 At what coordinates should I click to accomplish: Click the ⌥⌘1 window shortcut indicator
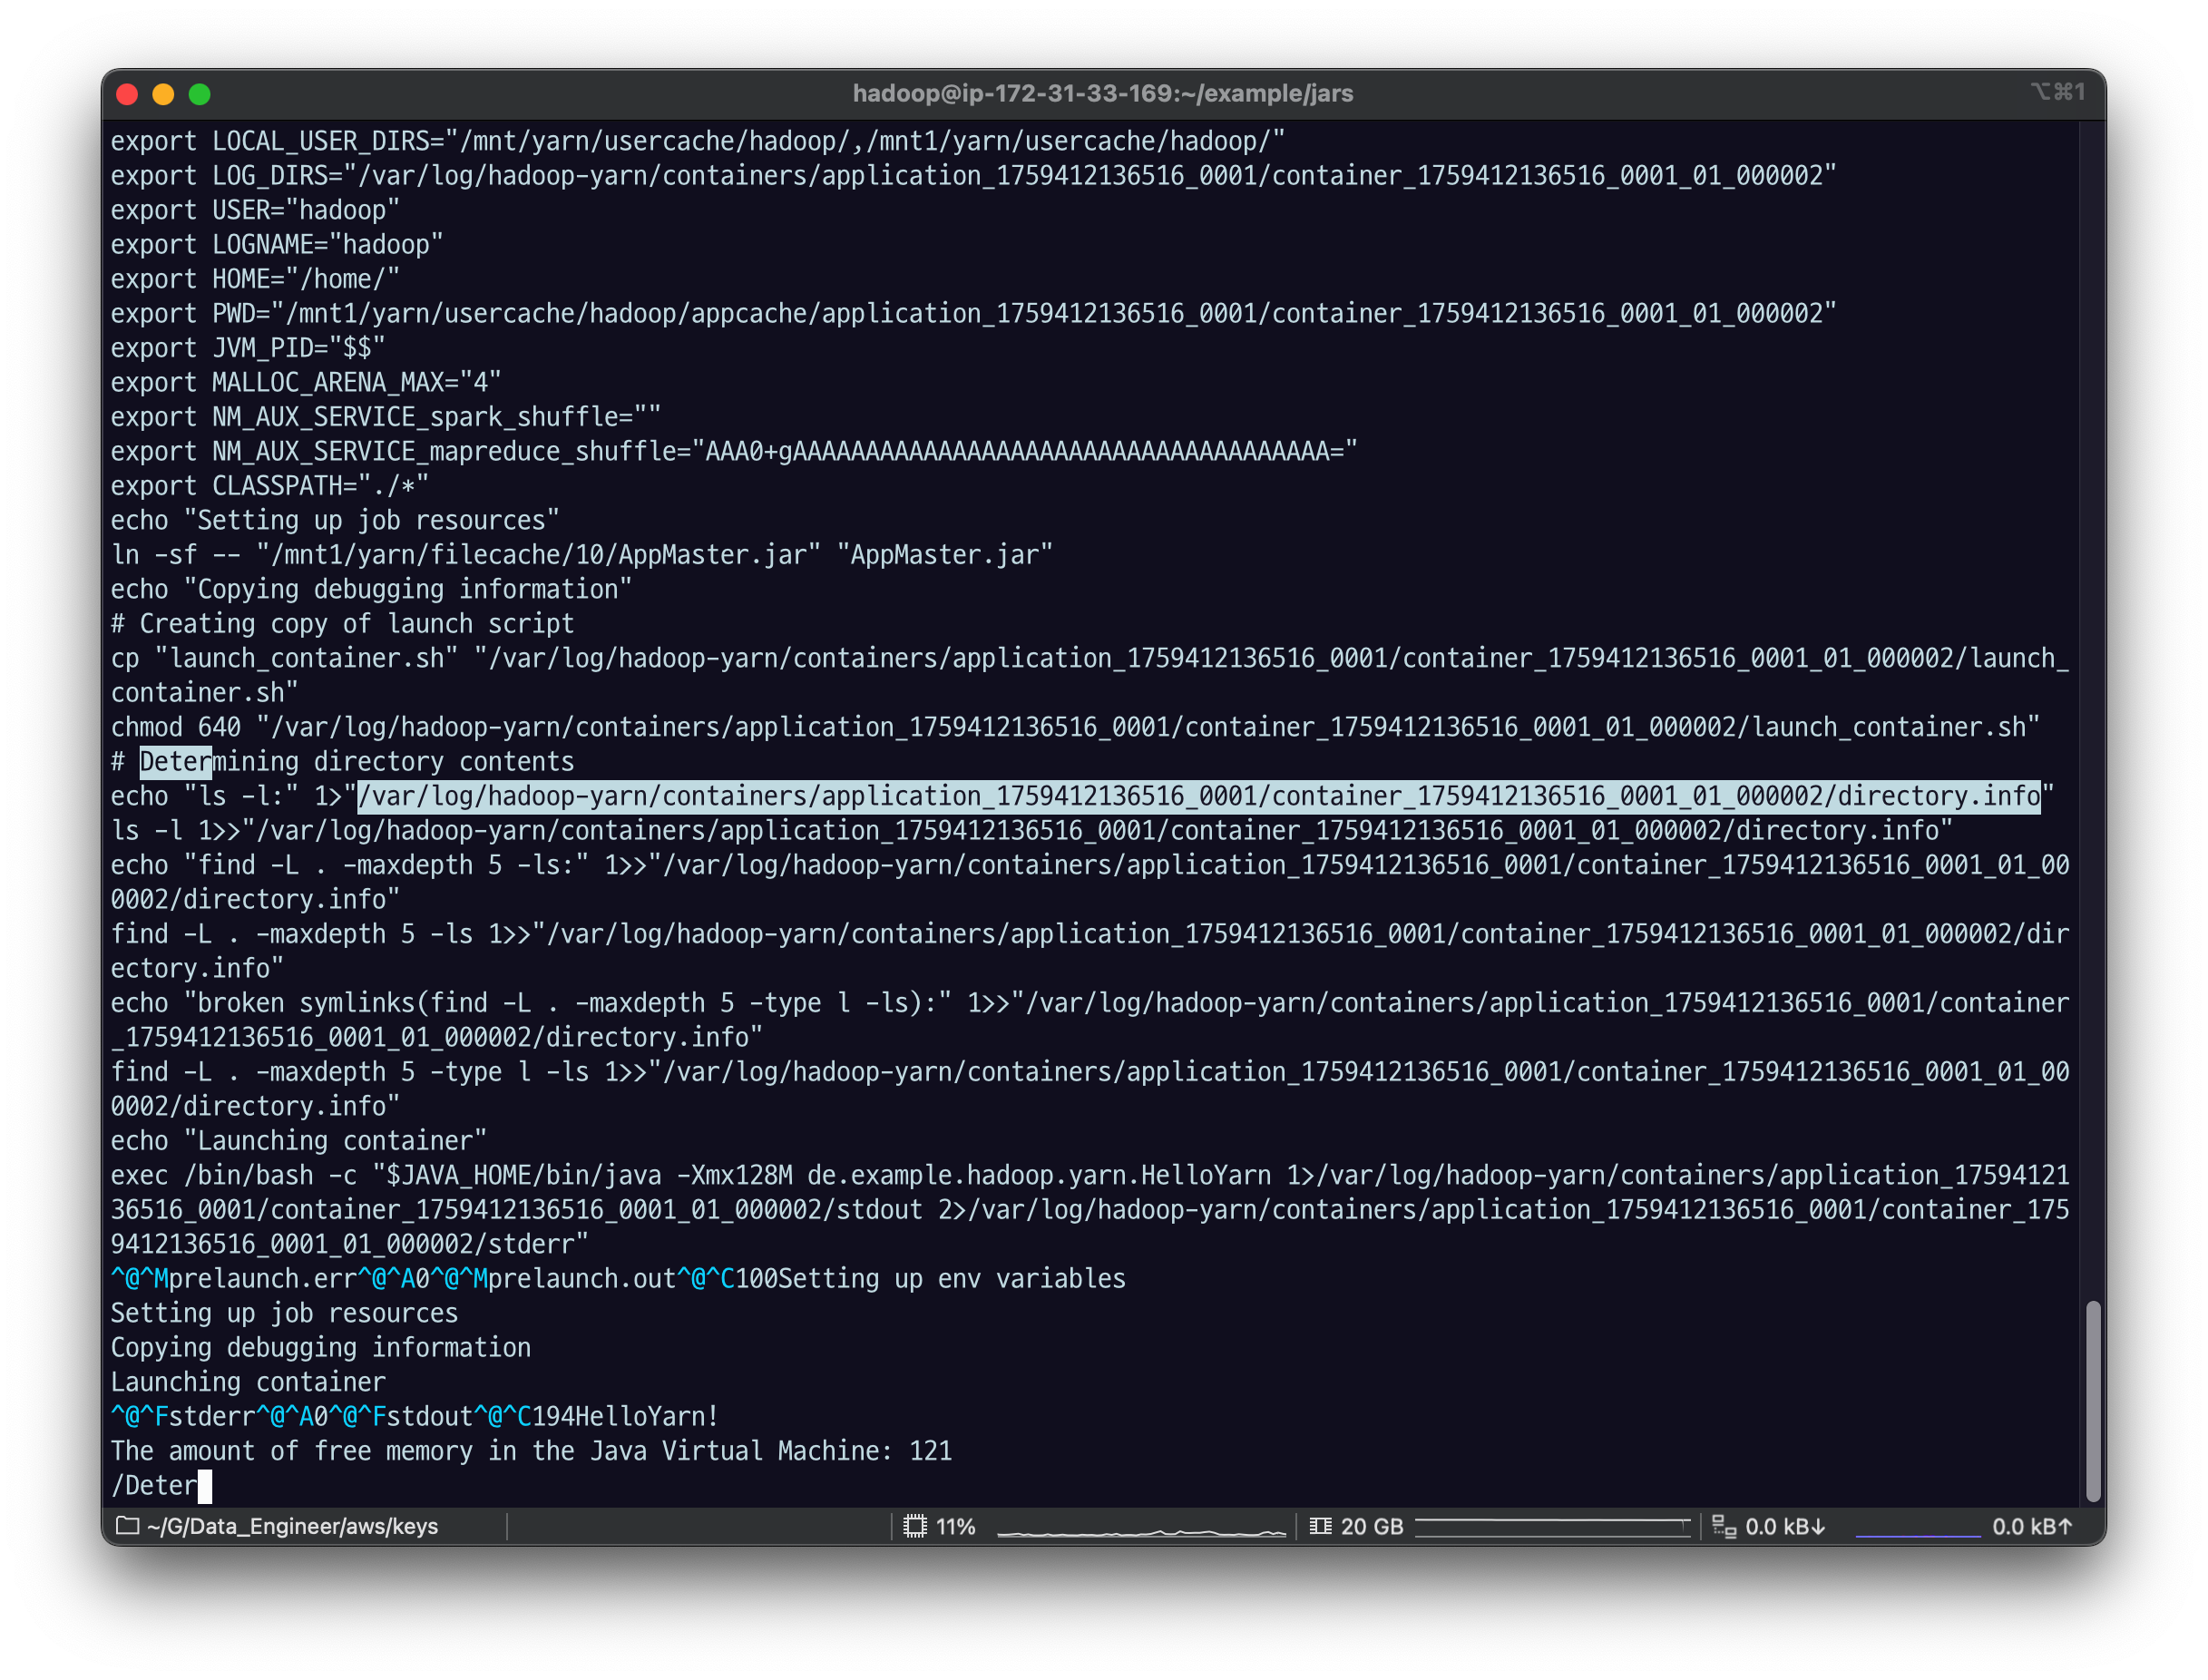2057,92
